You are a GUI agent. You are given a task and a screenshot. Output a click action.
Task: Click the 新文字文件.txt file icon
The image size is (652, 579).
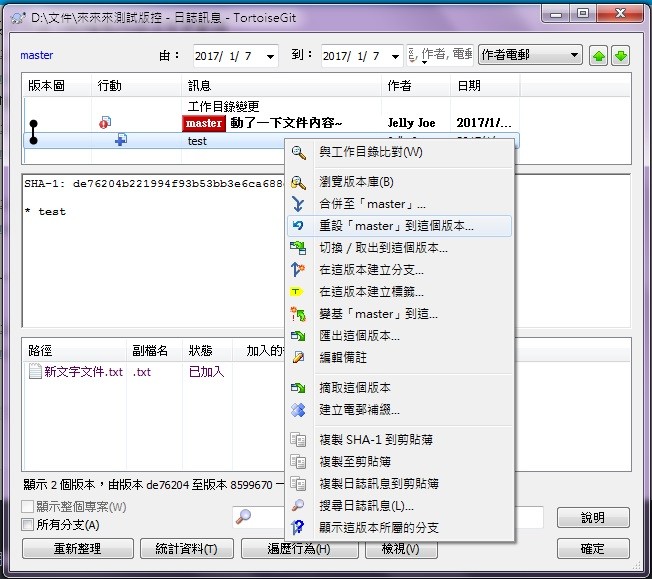[35, 371]
